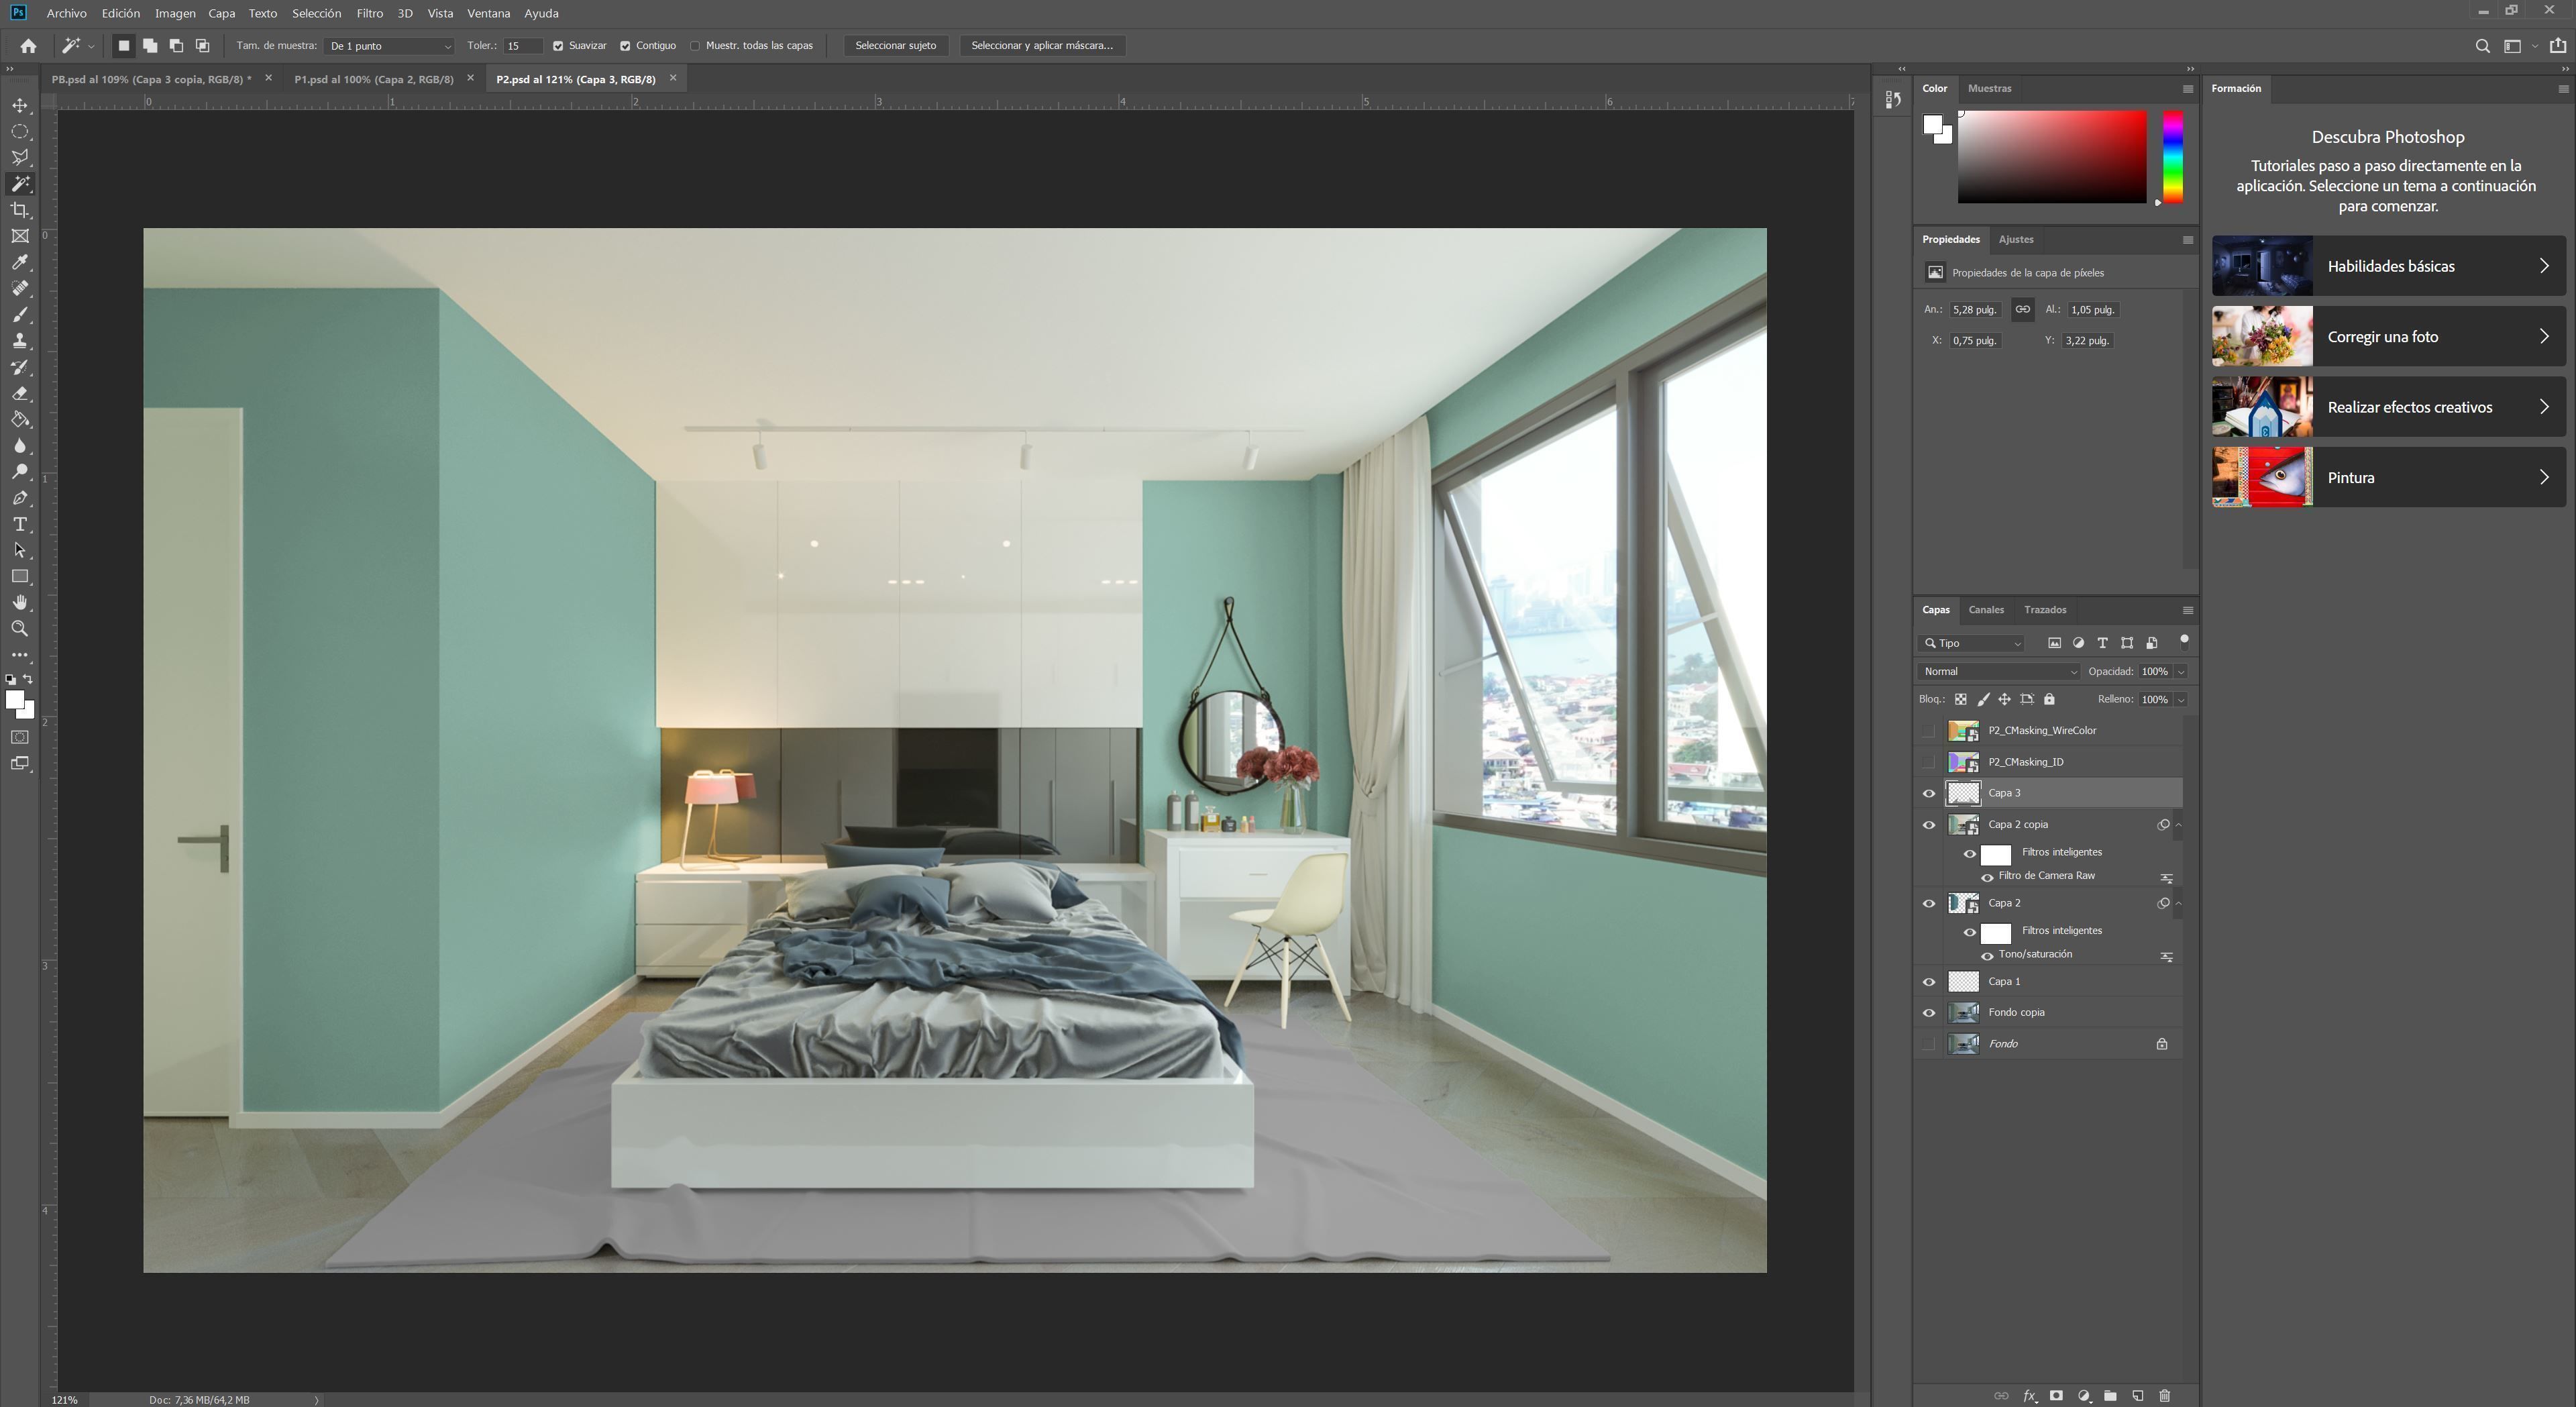Open the Filtro menu

(369, 13)
